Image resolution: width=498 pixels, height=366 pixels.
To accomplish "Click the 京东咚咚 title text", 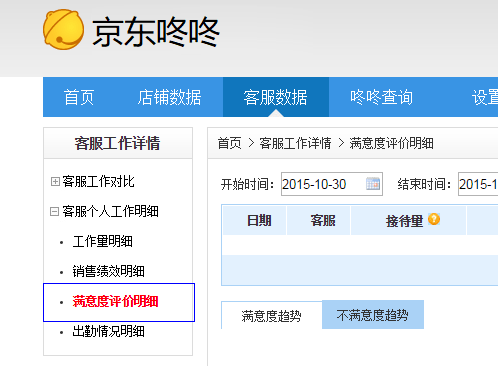I will click(x=156, y=32).
